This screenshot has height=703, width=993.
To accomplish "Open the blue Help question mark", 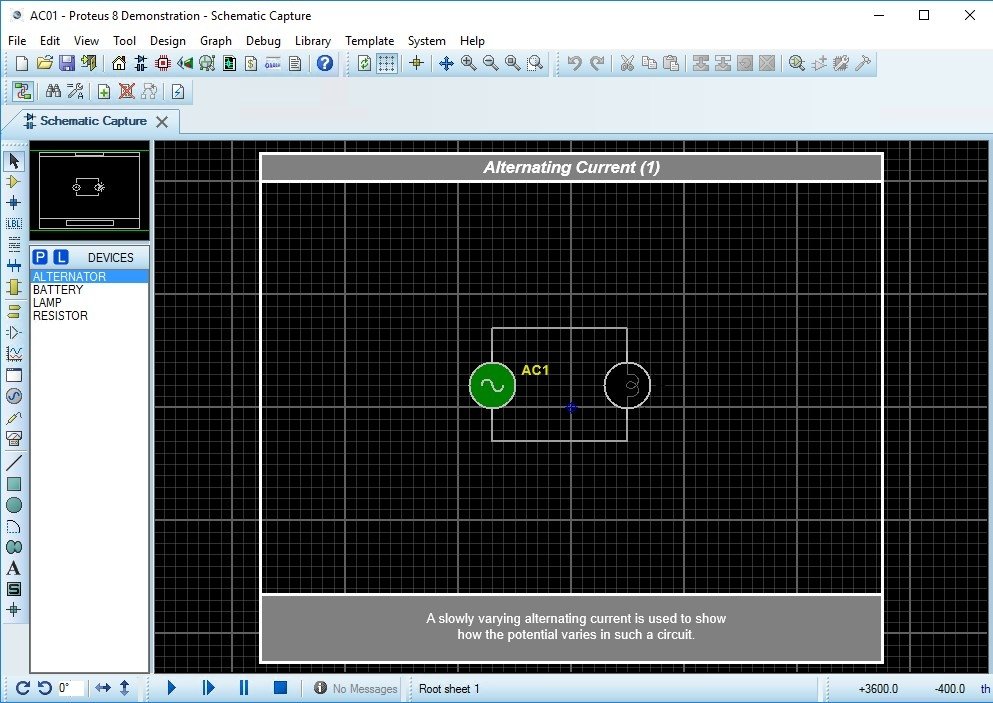I will click(325, 63).
